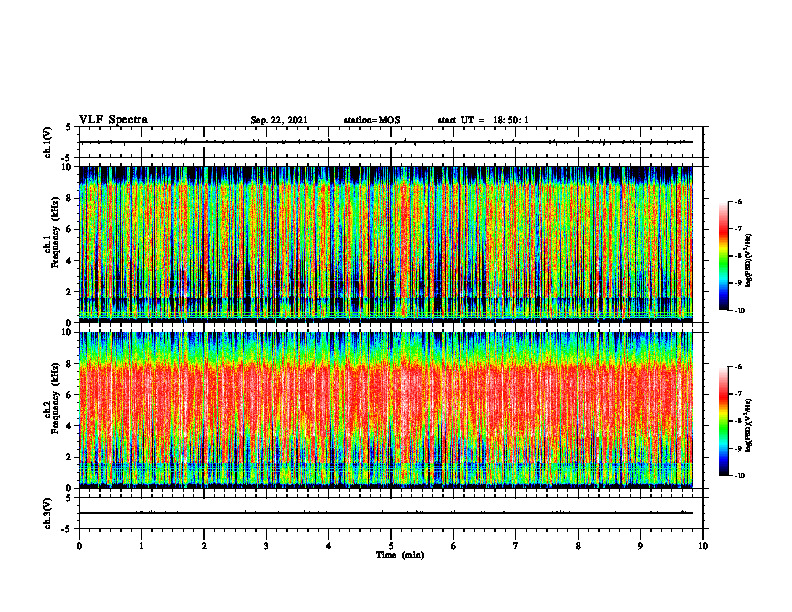Screen dimensions: 792x612
Task: Click the "5" tick on ch.3(V) axis
Action: pos(69,498)
